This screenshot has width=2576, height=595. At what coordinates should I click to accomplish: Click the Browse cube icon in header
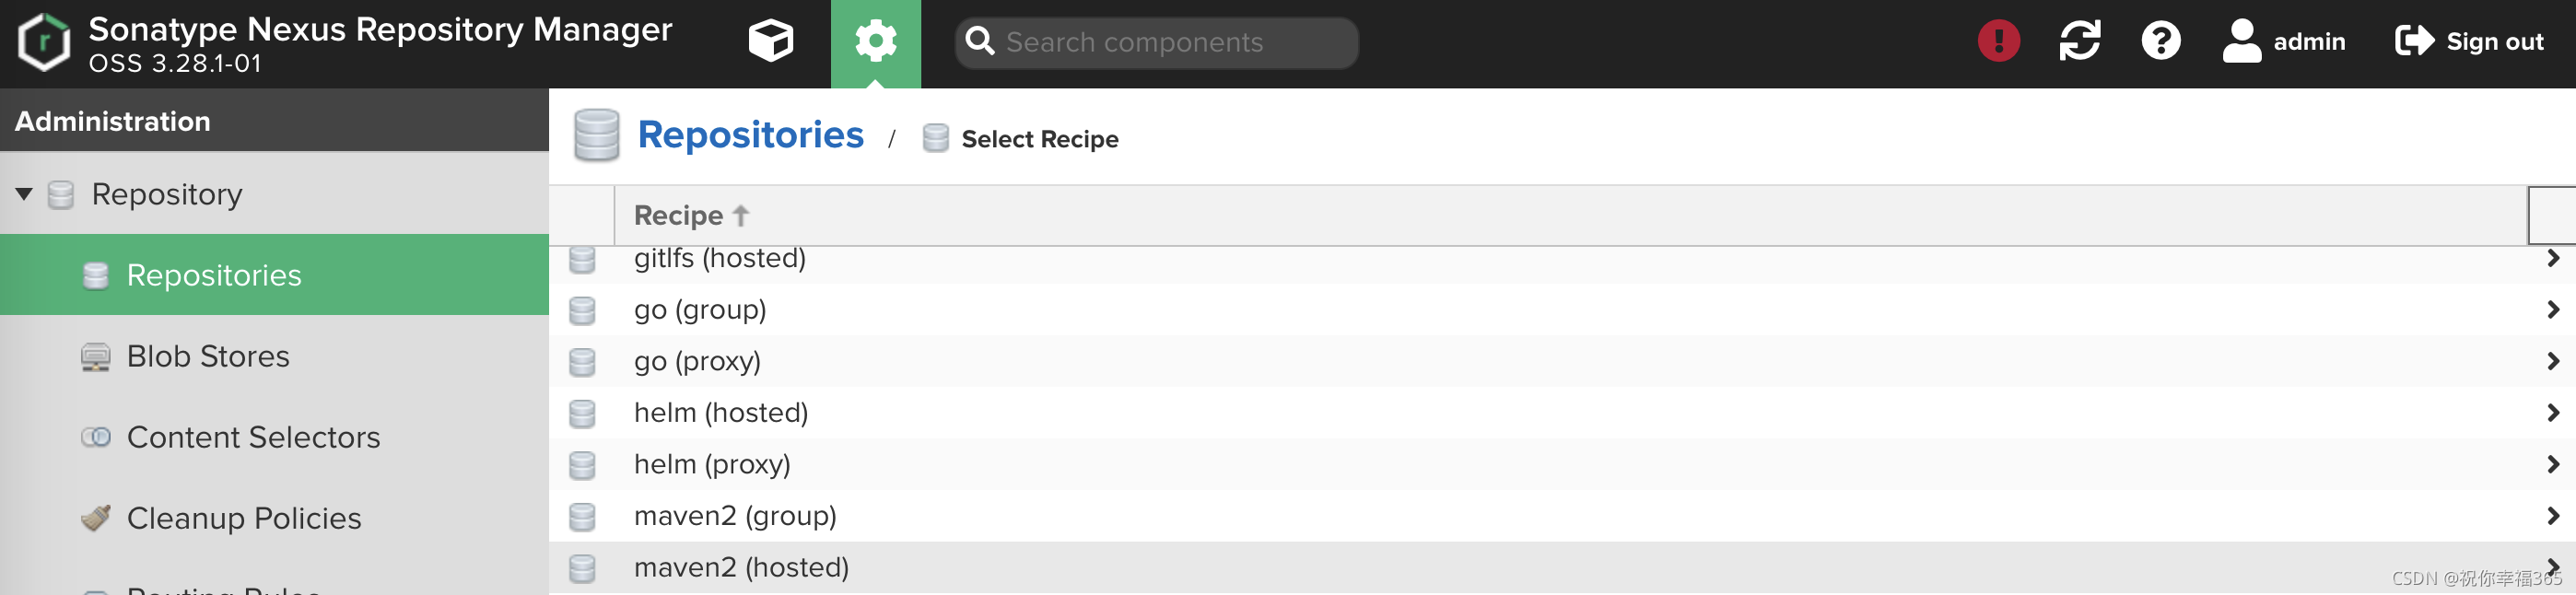[770, 42]
